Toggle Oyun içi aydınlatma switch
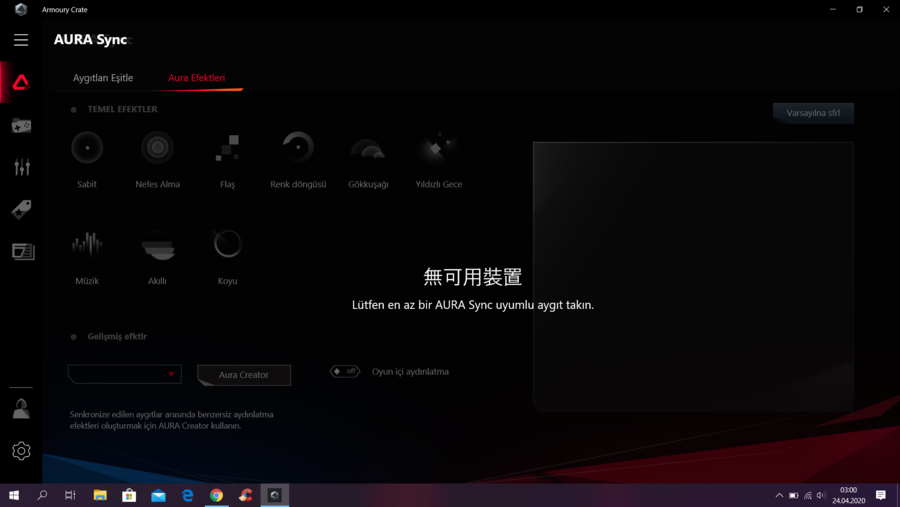Screen dimensions: 900x507 click(x=345, y=371)
